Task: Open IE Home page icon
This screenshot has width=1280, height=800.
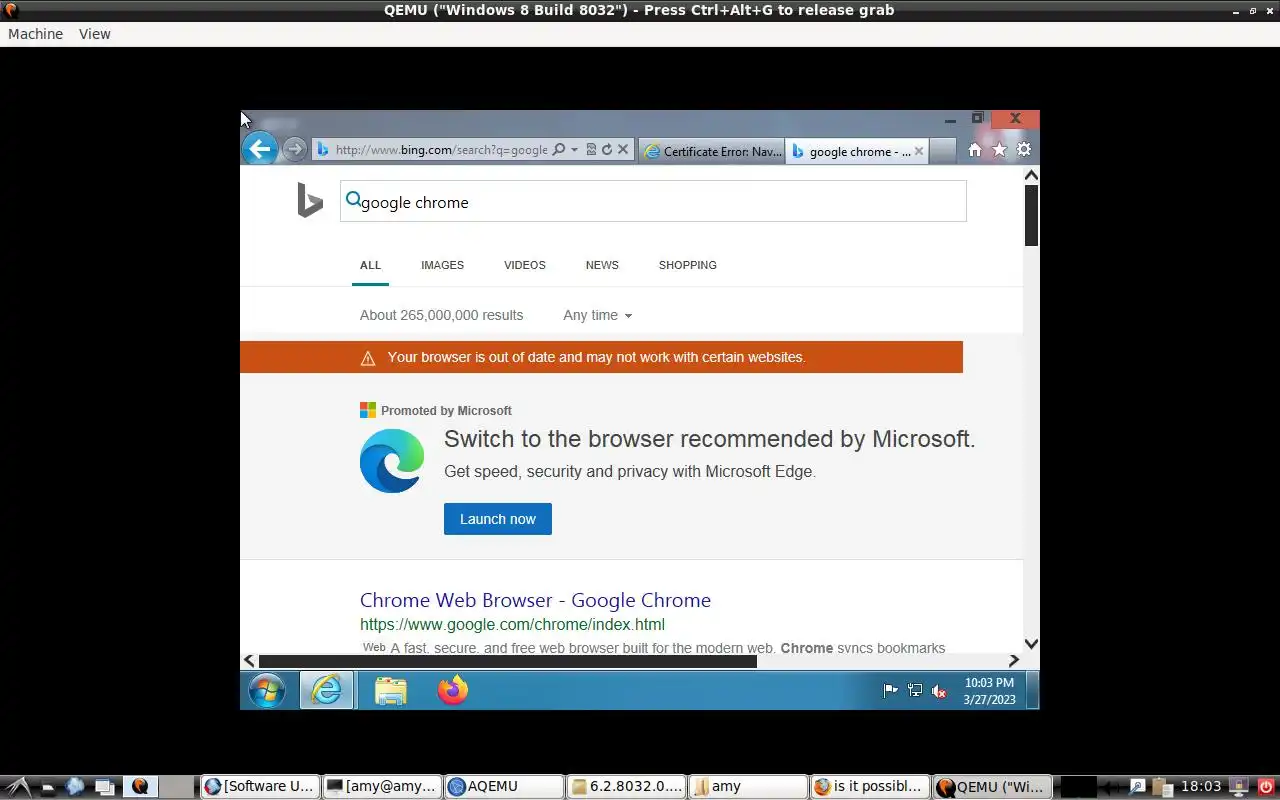Action: pyautogui.click(x=975, y=150)
